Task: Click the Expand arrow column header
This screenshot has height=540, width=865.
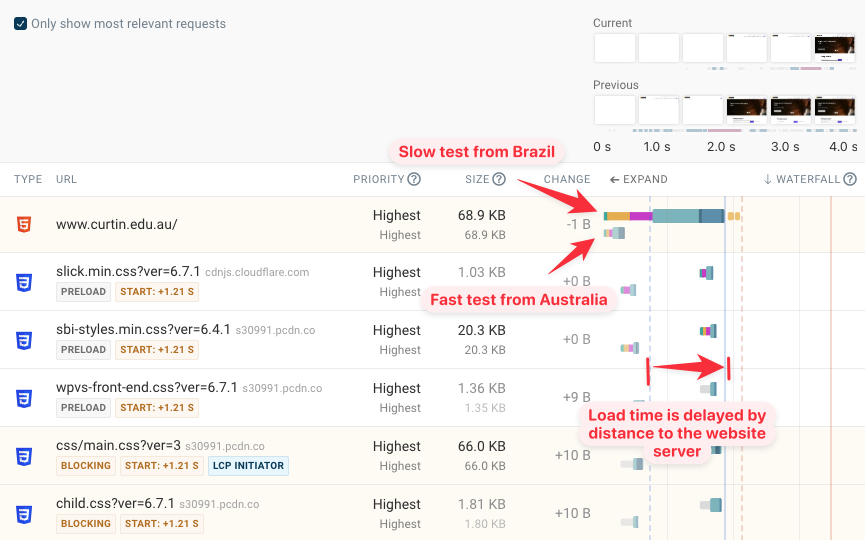Action: (639, 179)
